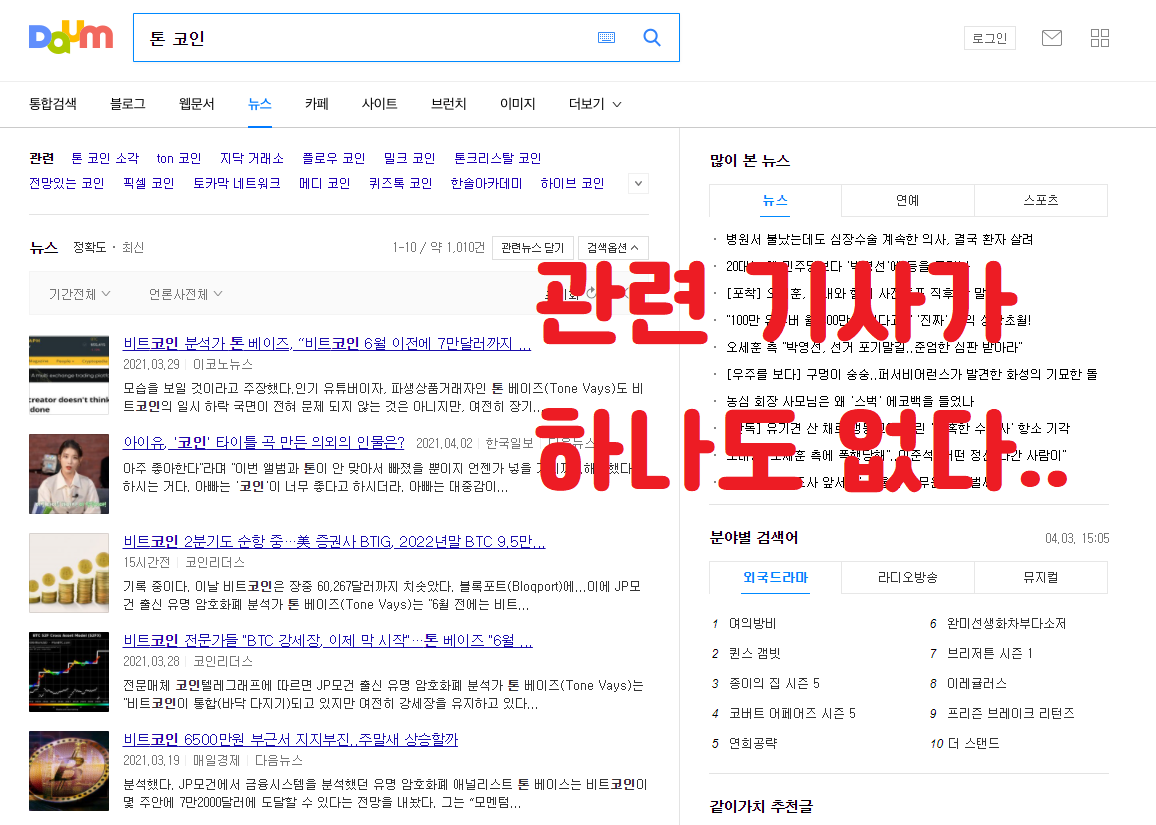Open ranked keyword 완미선생화차부다소저

click(x=1006, y=624)
